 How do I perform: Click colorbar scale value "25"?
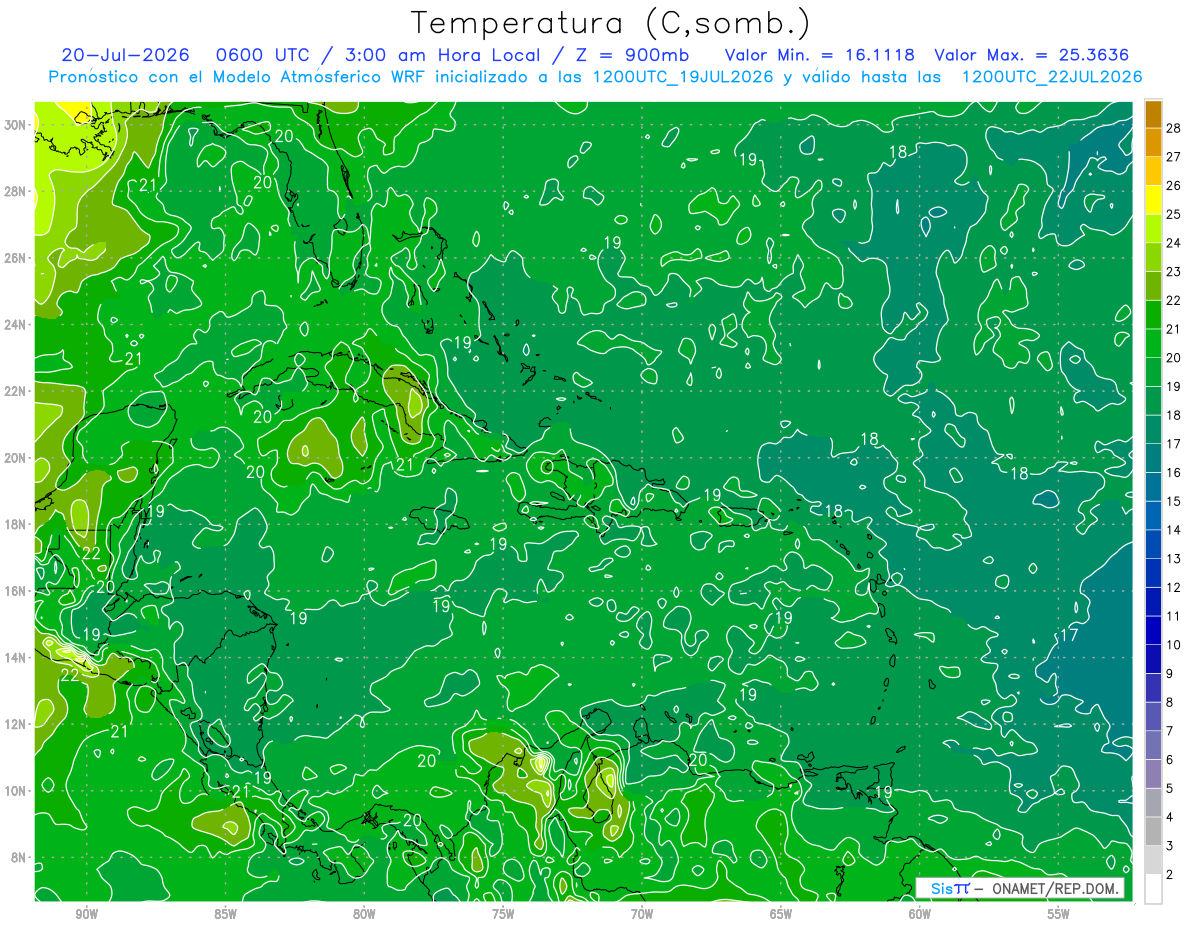(x=1175, y=214)
